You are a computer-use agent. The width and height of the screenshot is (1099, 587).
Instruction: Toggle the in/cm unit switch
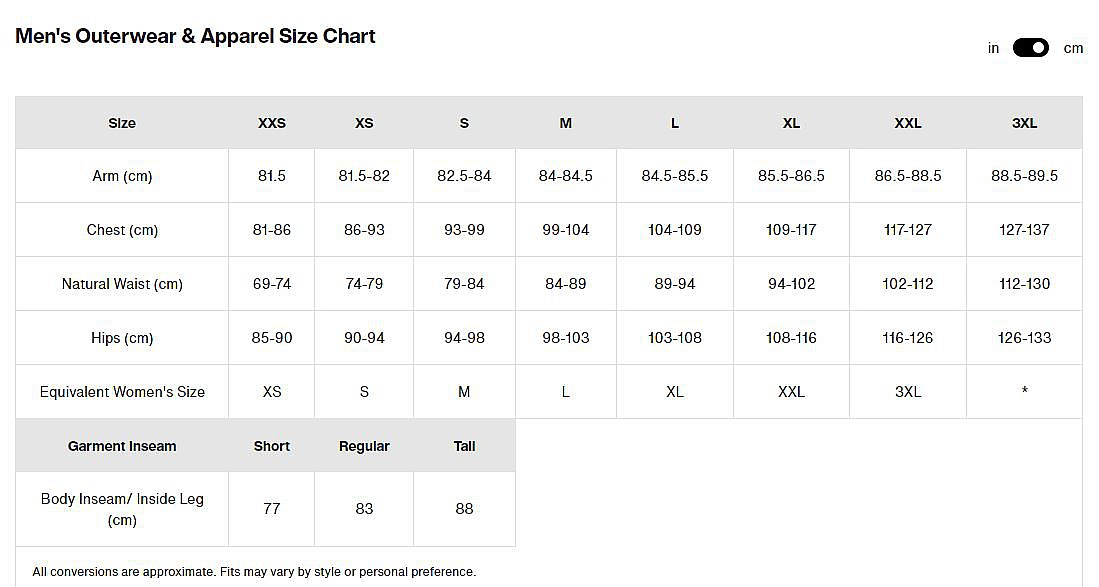click(x=1030, y=48)
